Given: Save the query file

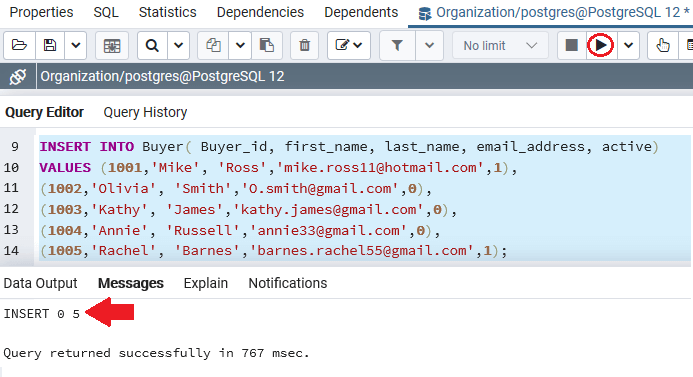Looking at the screenshot, I should [x=50, y=45].
